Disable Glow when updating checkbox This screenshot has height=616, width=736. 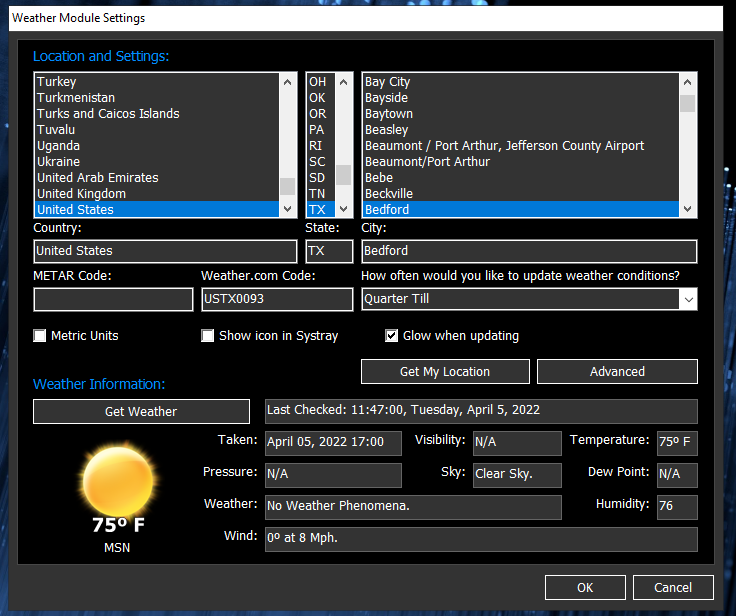click(x=392, y=336)
